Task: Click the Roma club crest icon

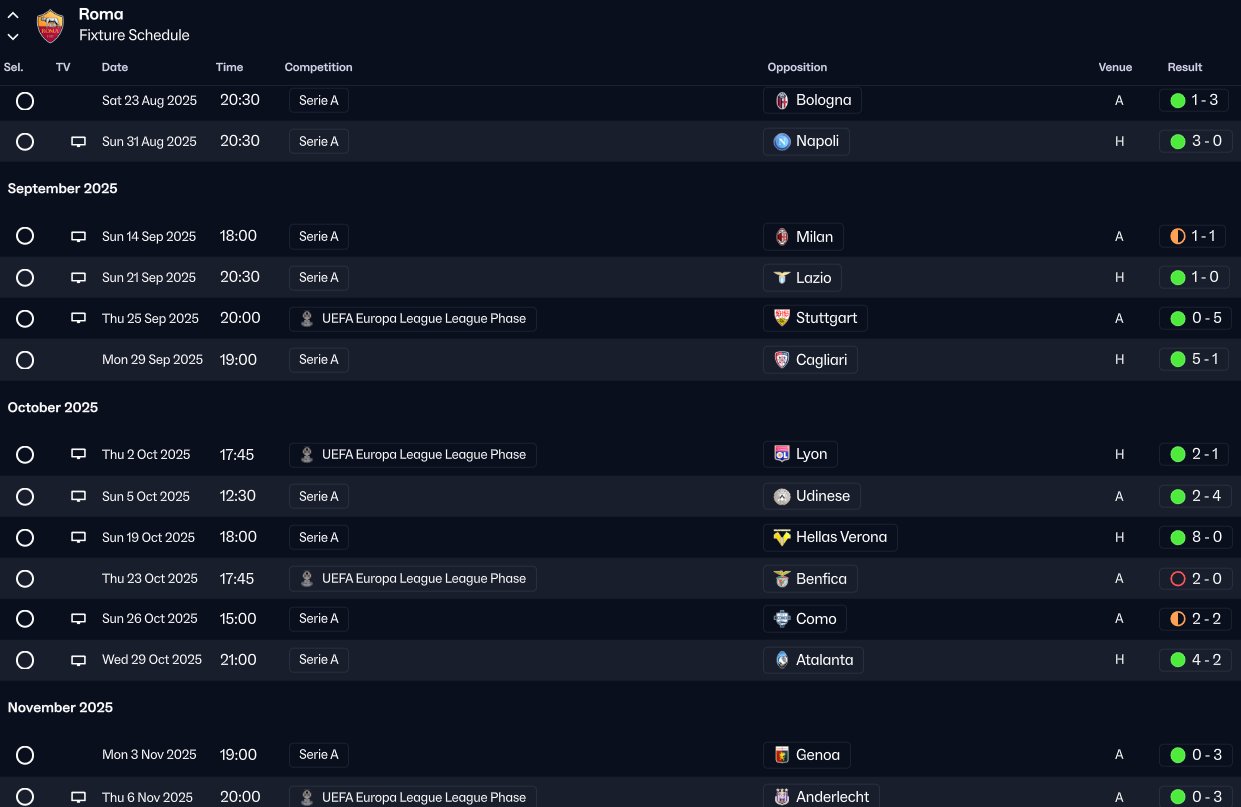Action: tap(50, 26)
